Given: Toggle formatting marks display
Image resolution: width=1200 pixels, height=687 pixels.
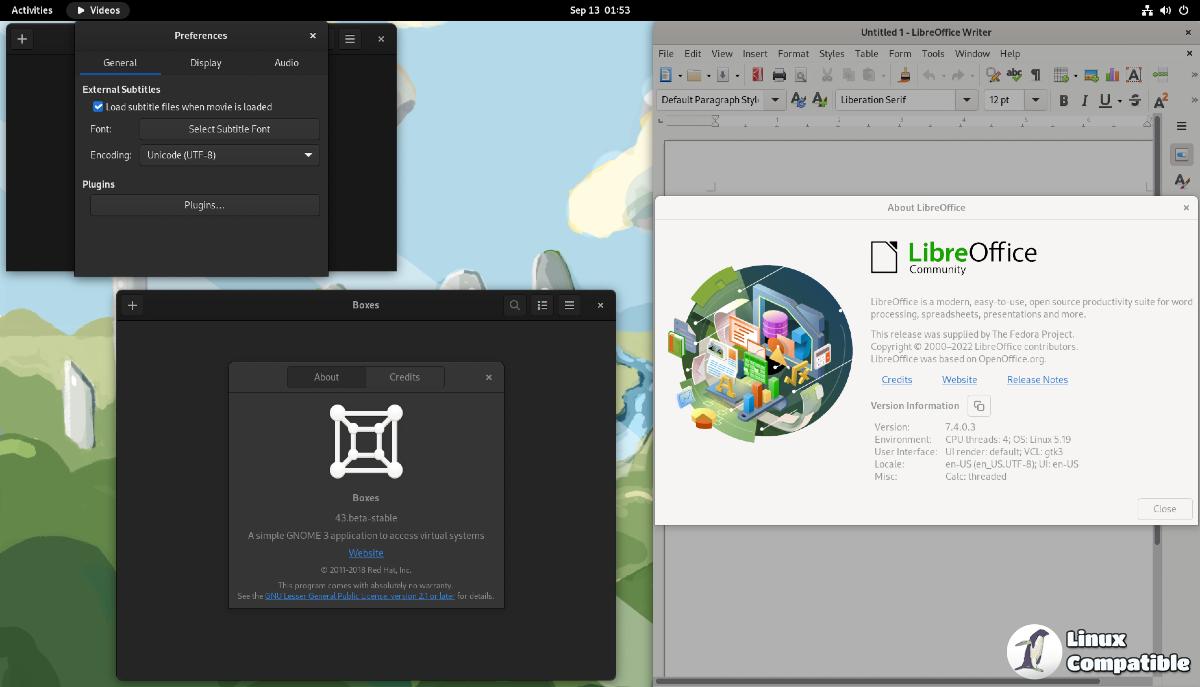Looking at the screenshot, I should pos(1035,75).
